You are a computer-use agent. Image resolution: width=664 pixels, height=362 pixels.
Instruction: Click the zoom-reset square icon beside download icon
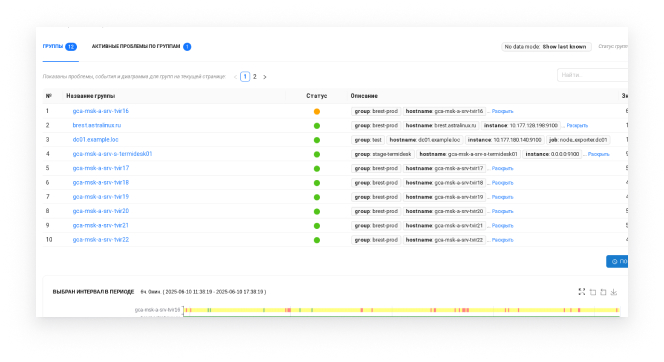coord(603,292)
